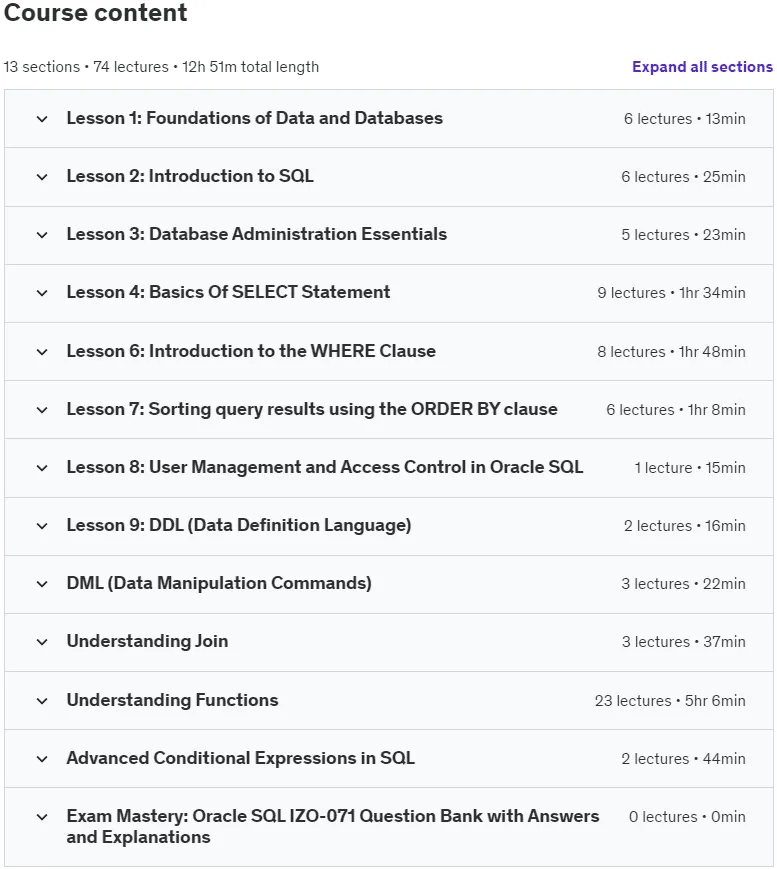
Task: Select Understanding Functions section title
Action: (x=172, y=700)
